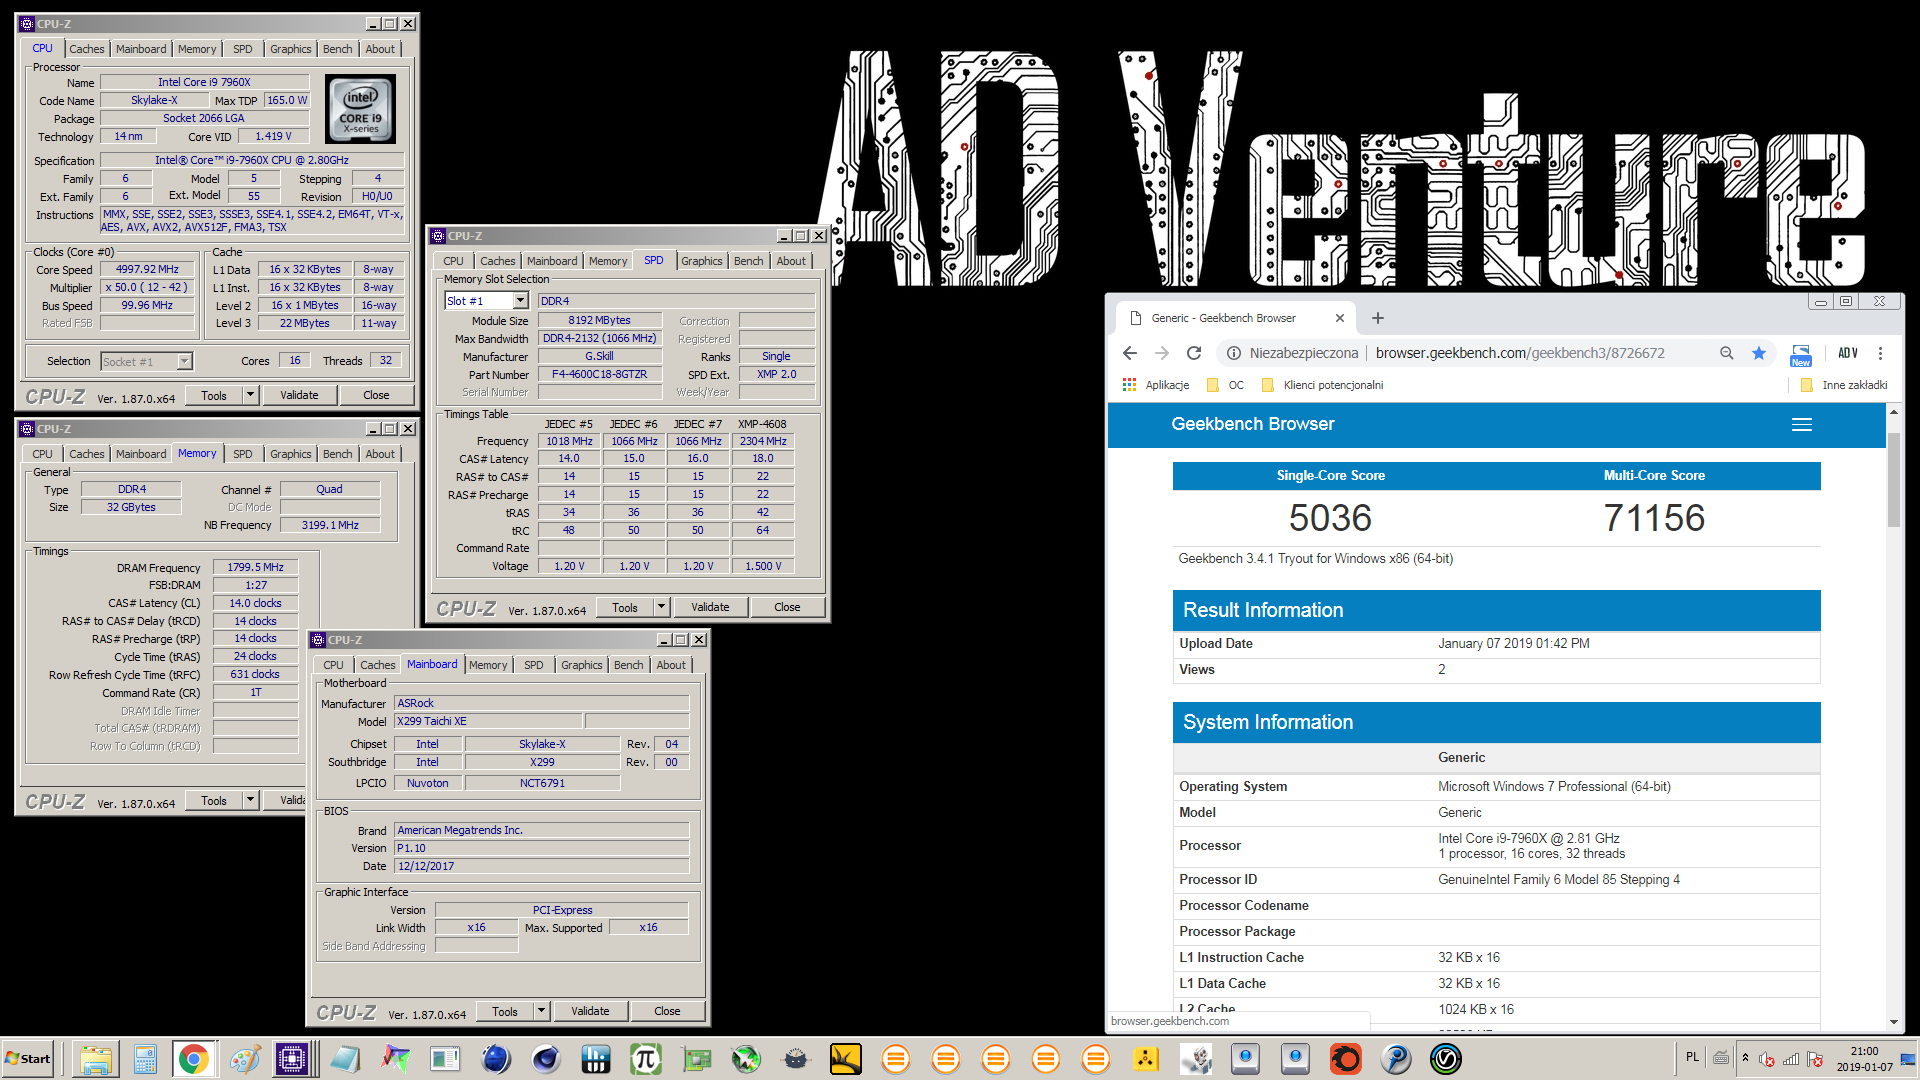Image resolution: width=1920 pixels, height=1080 pixels.
Task: Open the yellow landscape taskbar icon
Action: (x=846, y=1059)
